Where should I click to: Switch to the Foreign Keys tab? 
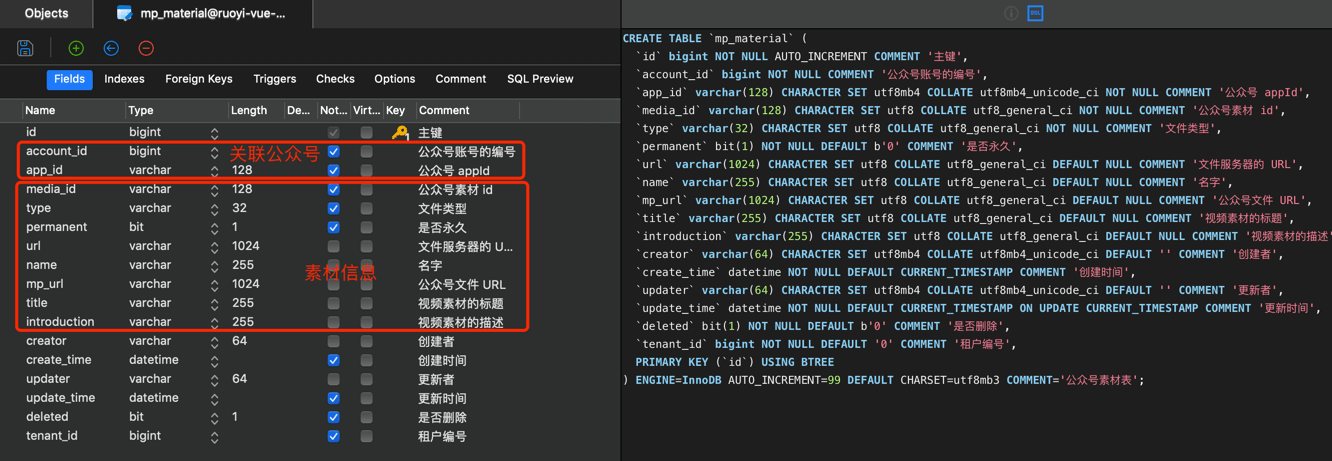click(x=198, y=79)
